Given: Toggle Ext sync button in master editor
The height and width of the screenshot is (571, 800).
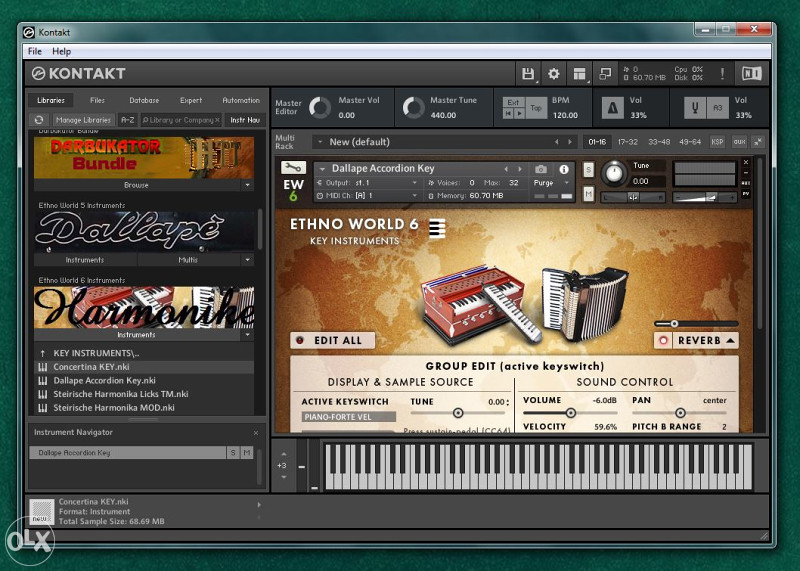Looking at the screenshot, I should tap(513, 102).
